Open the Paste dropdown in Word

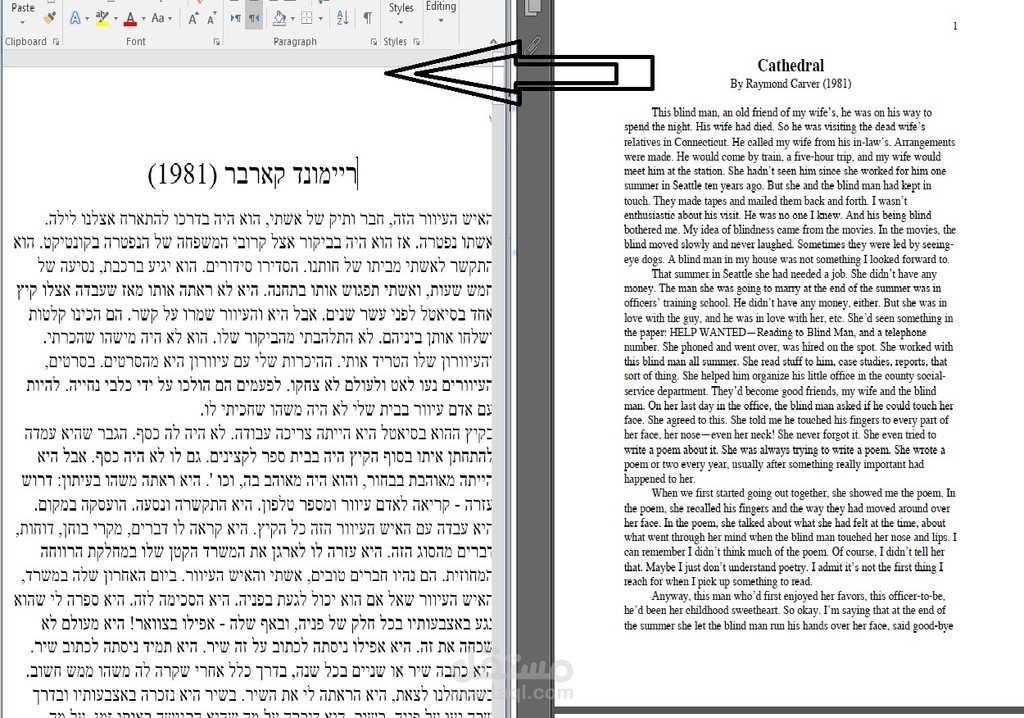[23, 14]
